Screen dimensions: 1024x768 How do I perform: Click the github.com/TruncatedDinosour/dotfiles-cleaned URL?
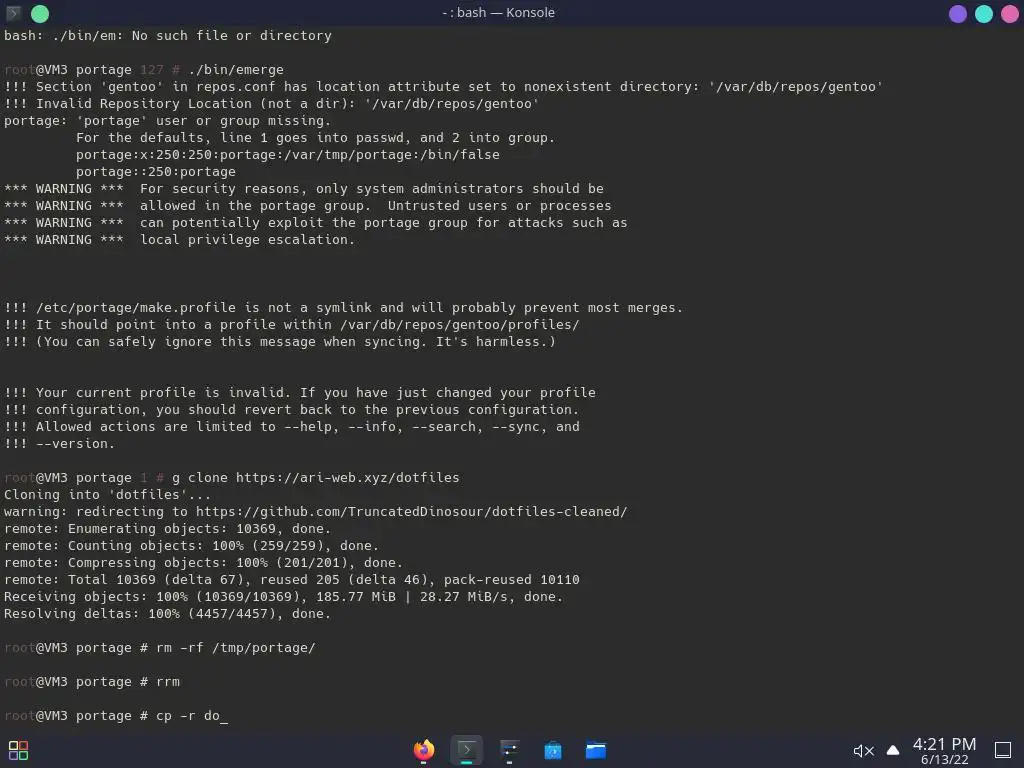tap(411, 511)
